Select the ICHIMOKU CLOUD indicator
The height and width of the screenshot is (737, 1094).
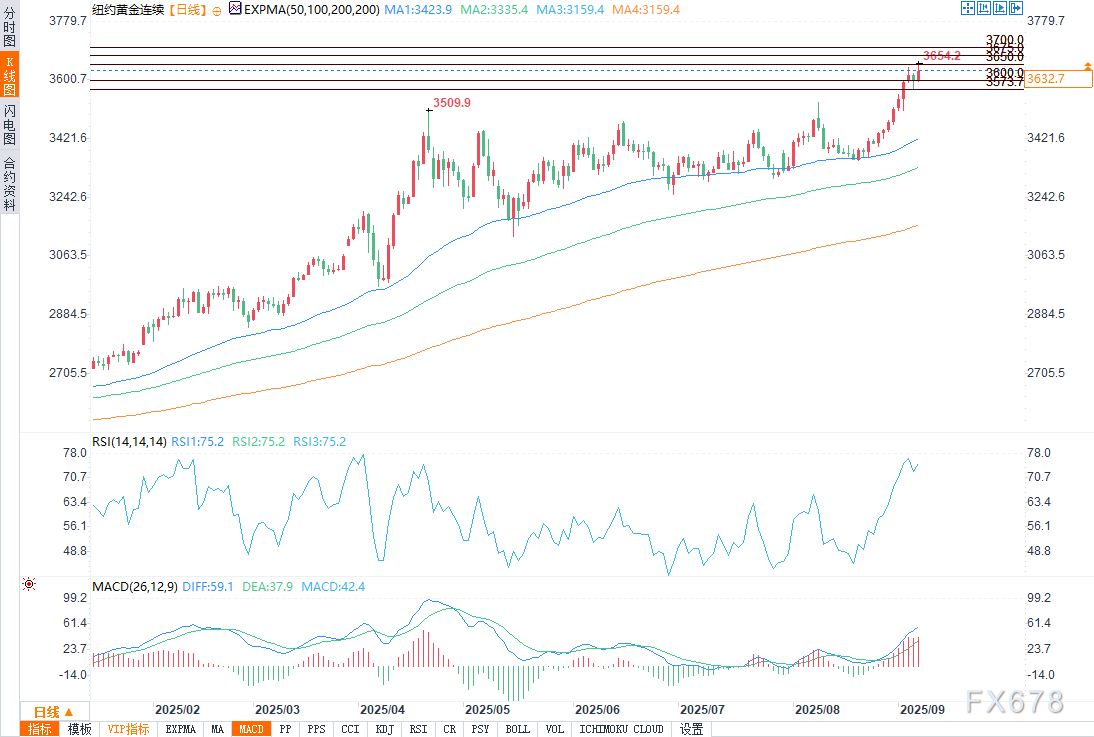621,729
